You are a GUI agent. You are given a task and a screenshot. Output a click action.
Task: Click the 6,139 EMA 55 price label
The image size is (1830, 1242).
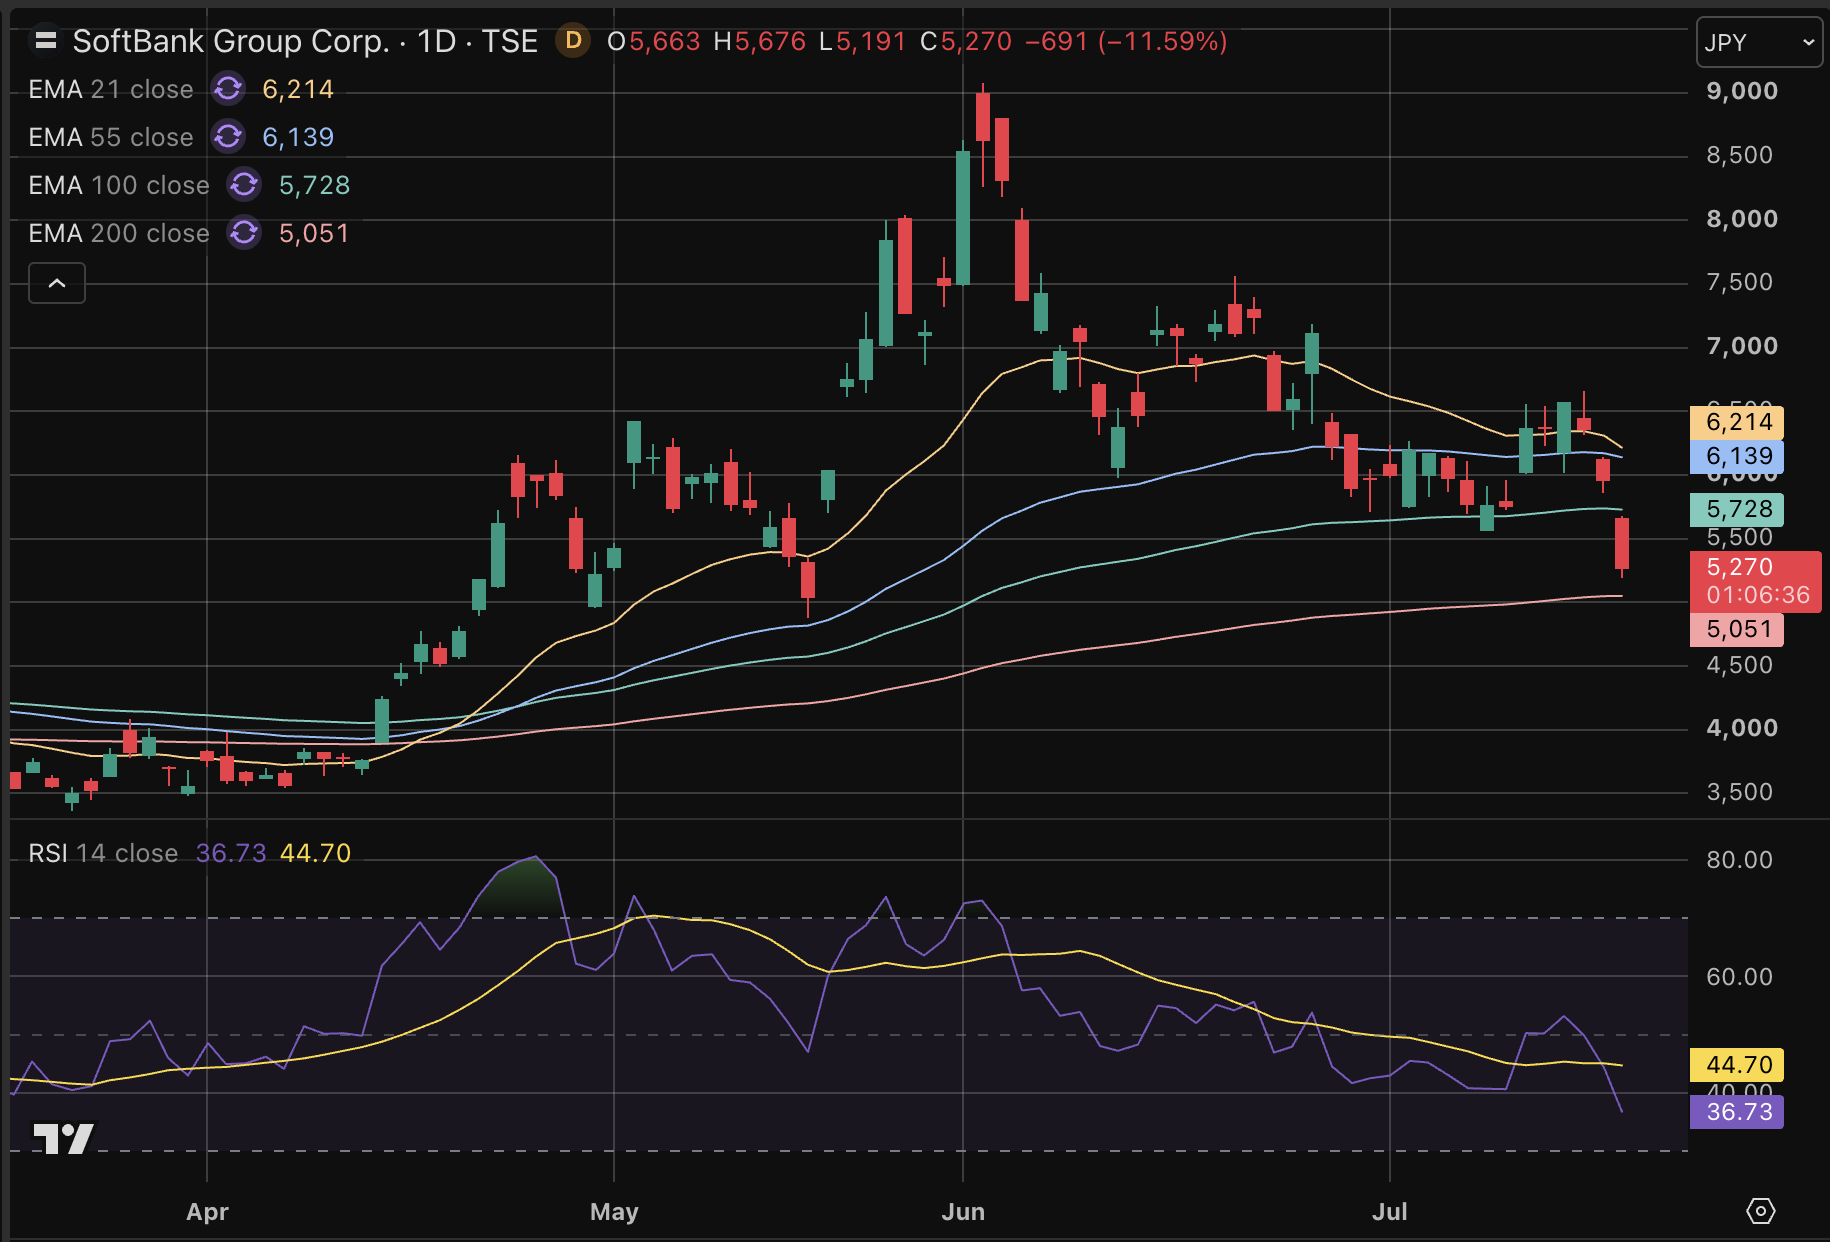(1737, 456)
